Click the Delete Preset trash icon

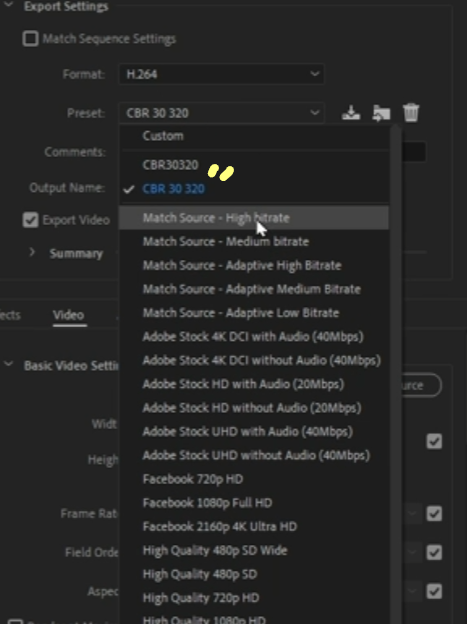[411, 113]
